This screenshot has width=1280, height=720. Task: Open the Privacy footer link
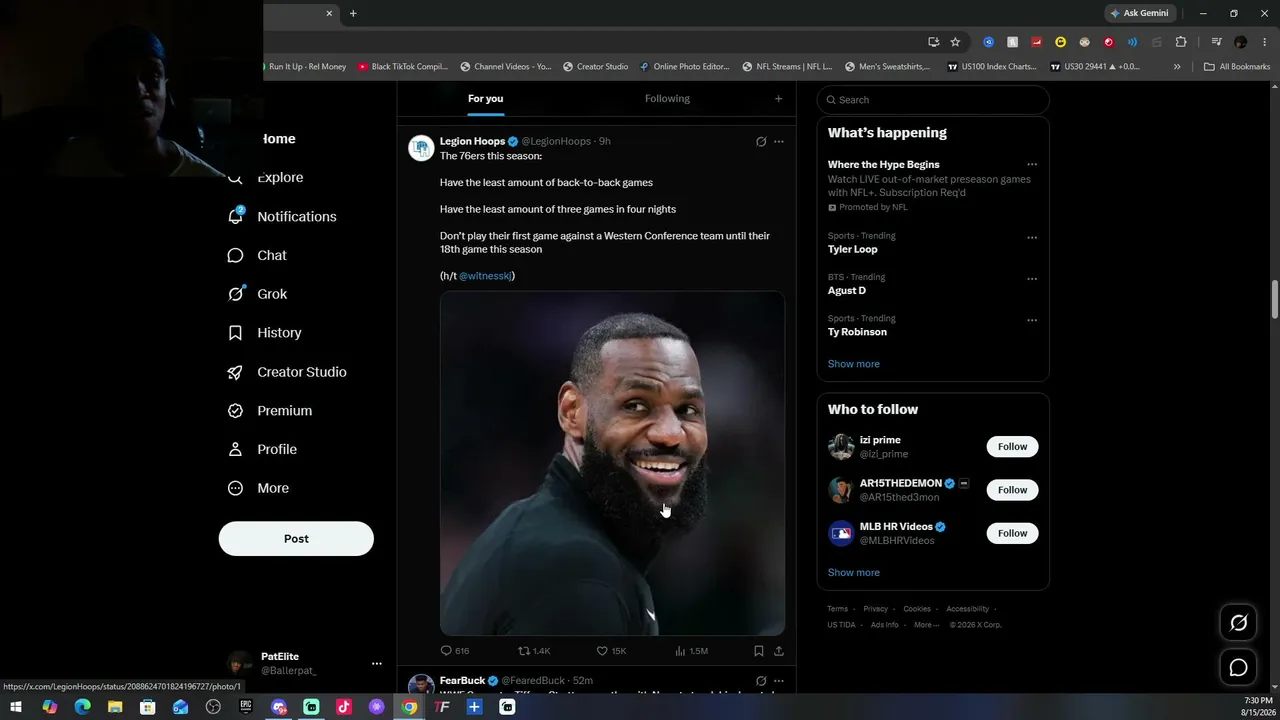[875, 609]
